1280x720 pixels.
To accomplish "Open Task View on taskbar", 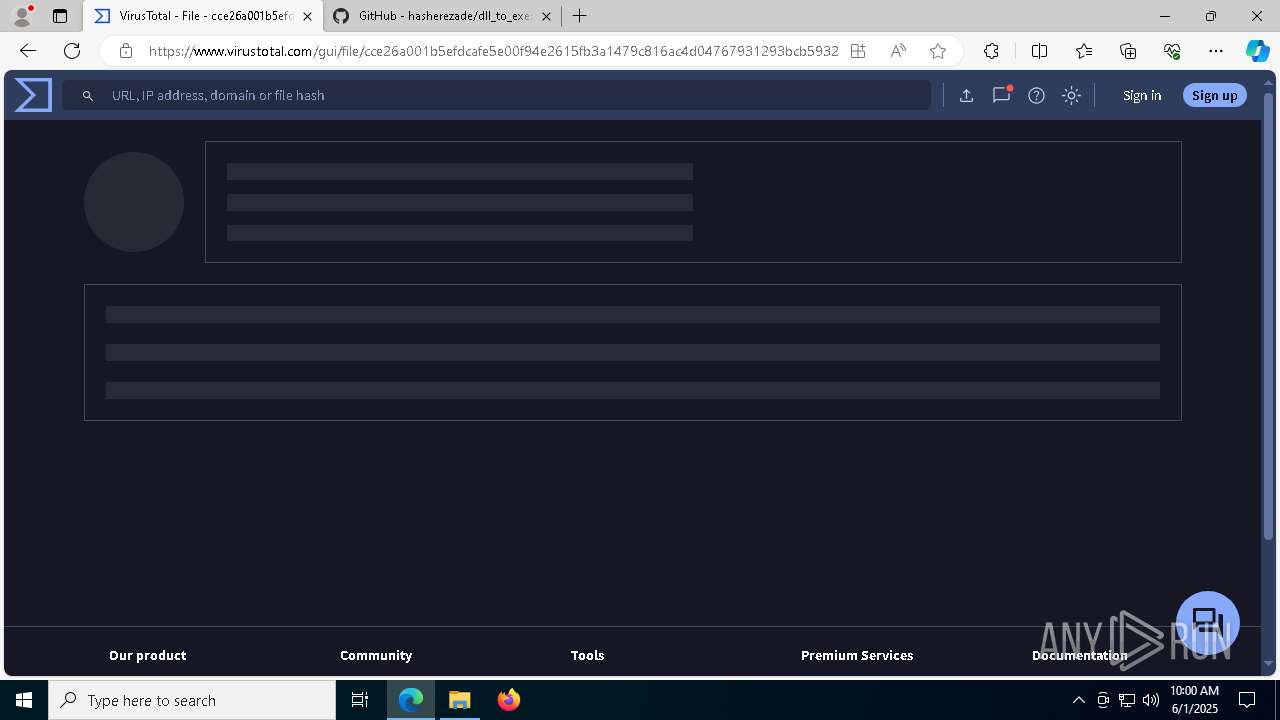I will [360, 700].
